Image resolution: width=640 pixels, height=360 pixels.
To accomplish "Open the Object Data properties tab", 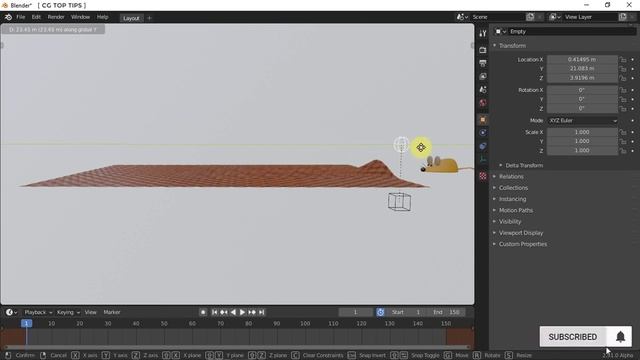I will click(x=483, y=159).
